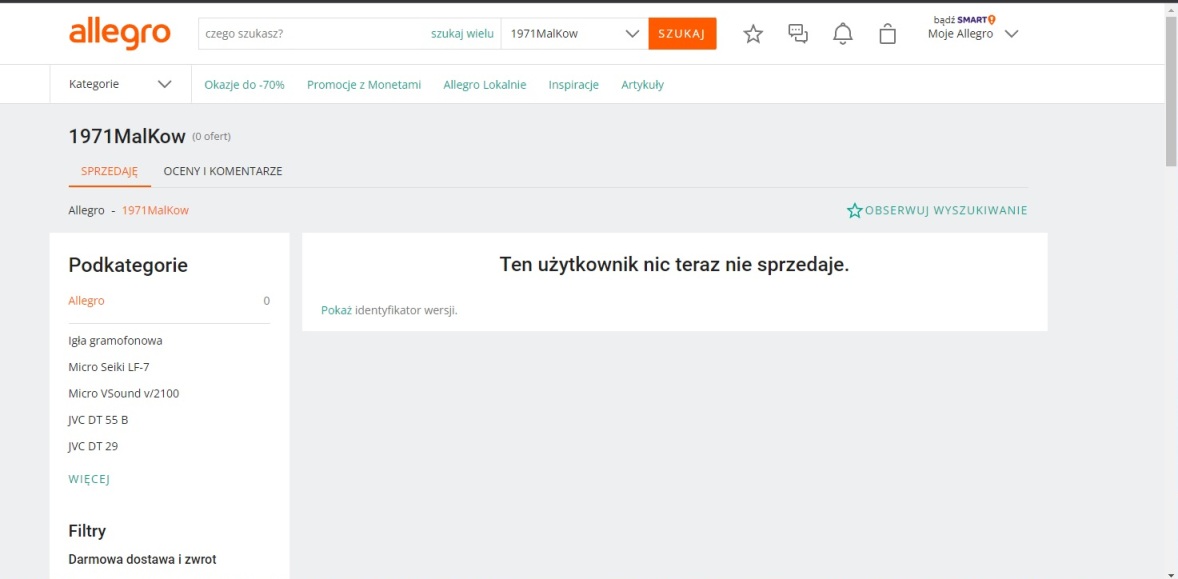1178x579 pixels.
Task: Expand the Moje Allegro account menu
Action: click(972, 34)
